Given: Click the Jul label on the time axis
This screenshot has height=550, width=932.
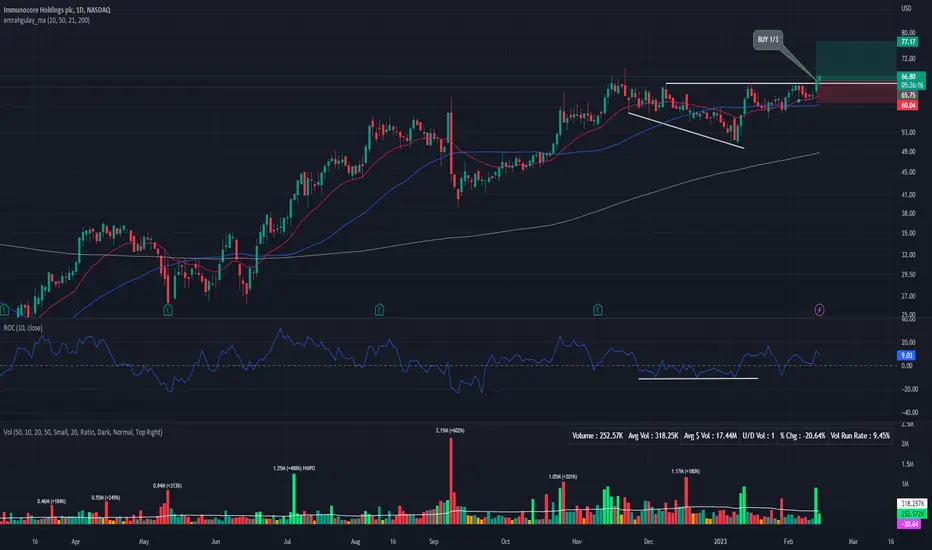Looking at the screenshot, I should click(x=287, y=541).
